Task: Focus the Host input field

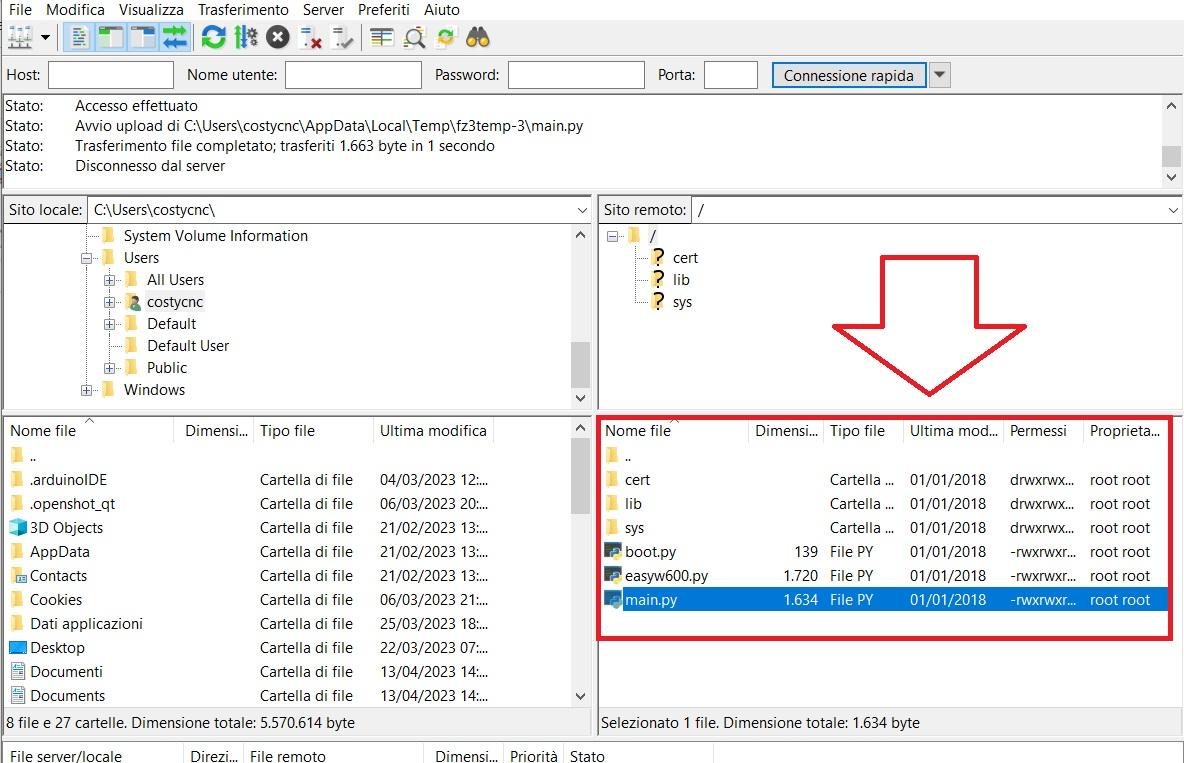Action: (111, 75)
